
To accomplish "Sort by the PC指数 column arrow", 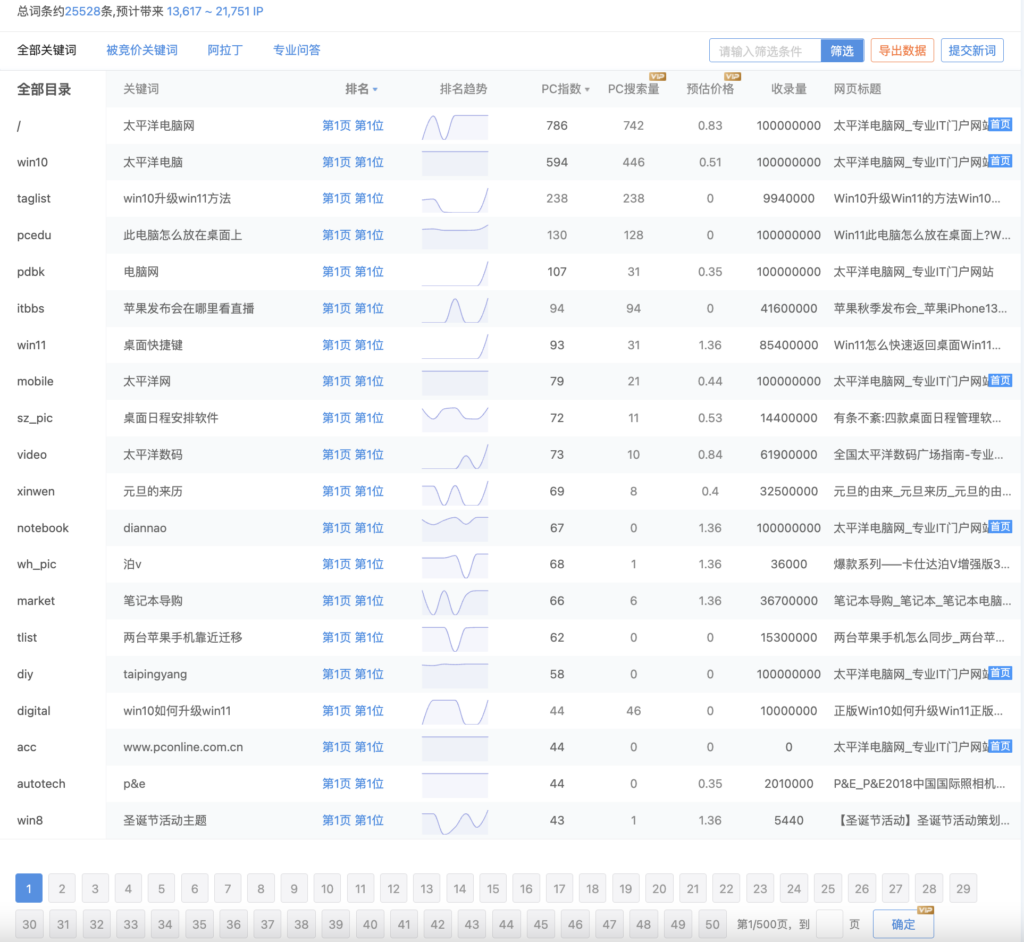I will [587, 89].
